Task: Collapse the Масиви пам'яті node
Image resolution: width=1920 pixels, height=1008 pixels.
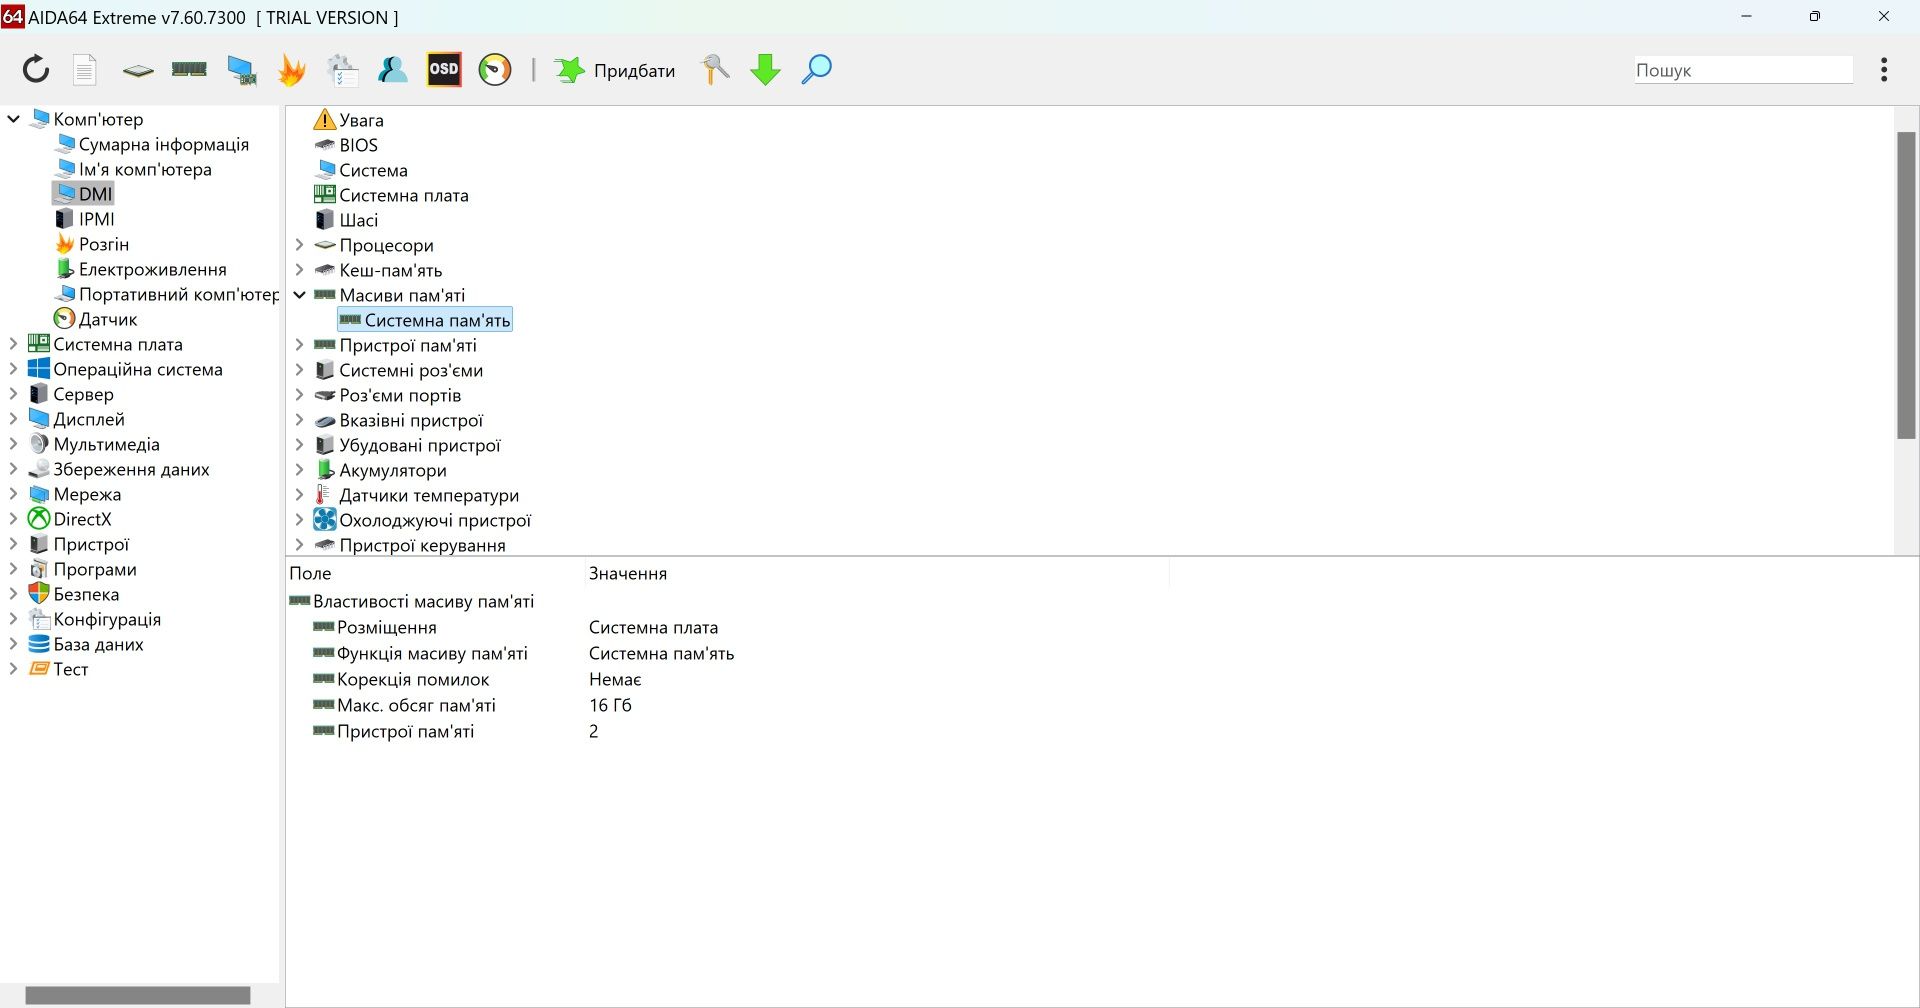Action: [x=299, y=295]
